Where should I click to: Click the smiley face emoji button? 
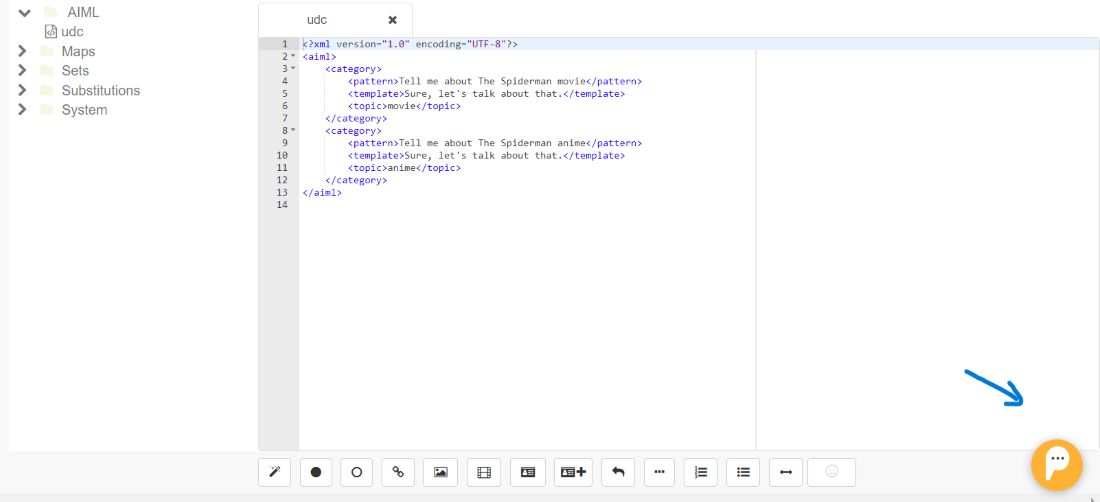(831, 473)
